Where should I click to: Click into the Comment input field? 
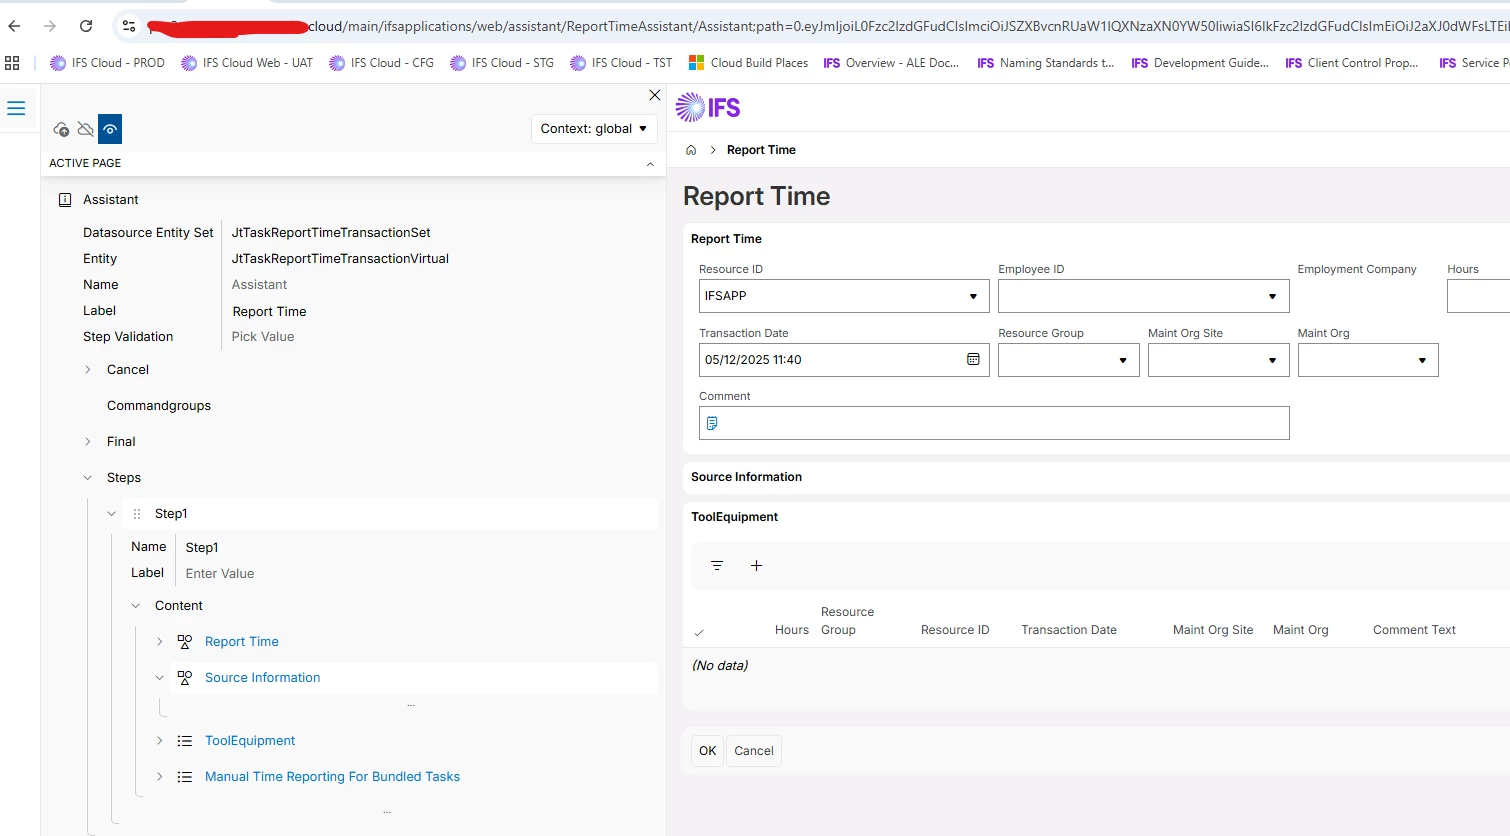pos(1000,423)
